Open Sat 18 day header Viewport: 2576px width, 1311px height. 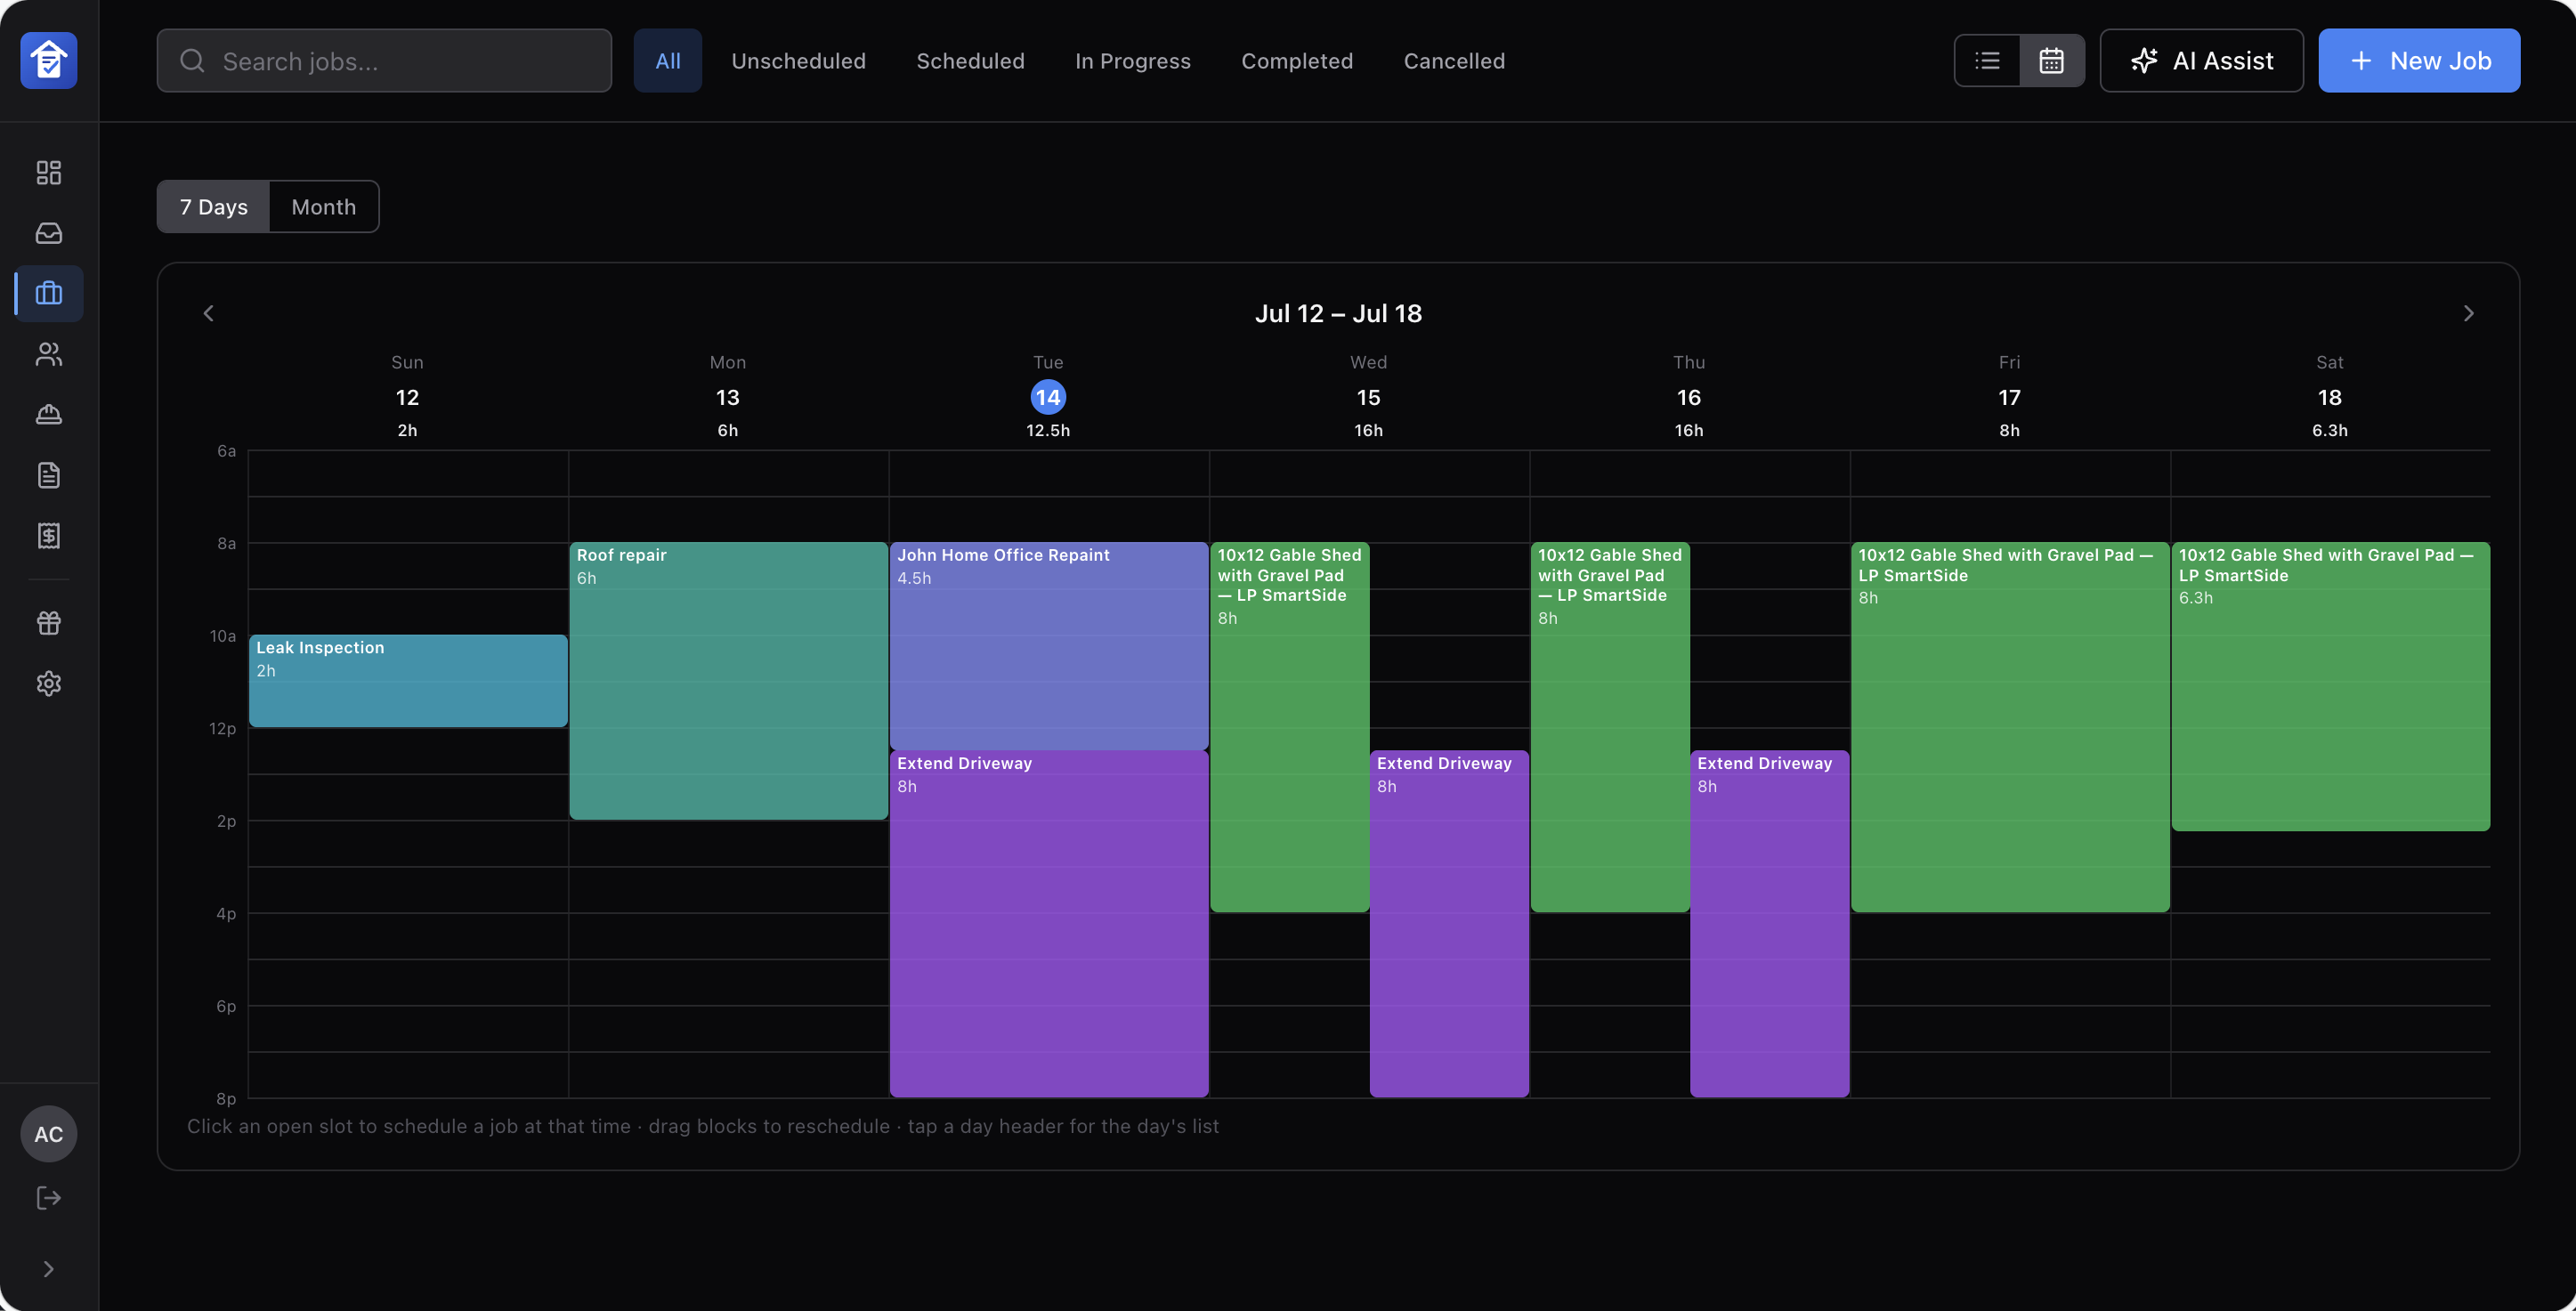click(2330, 396)
